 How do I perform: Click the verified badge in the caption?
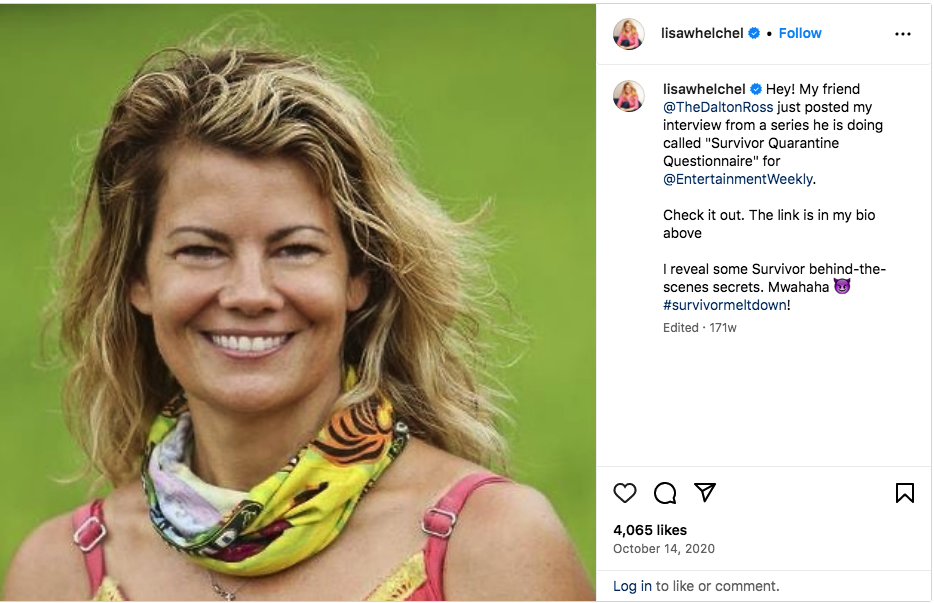click(x=756, y=89)
